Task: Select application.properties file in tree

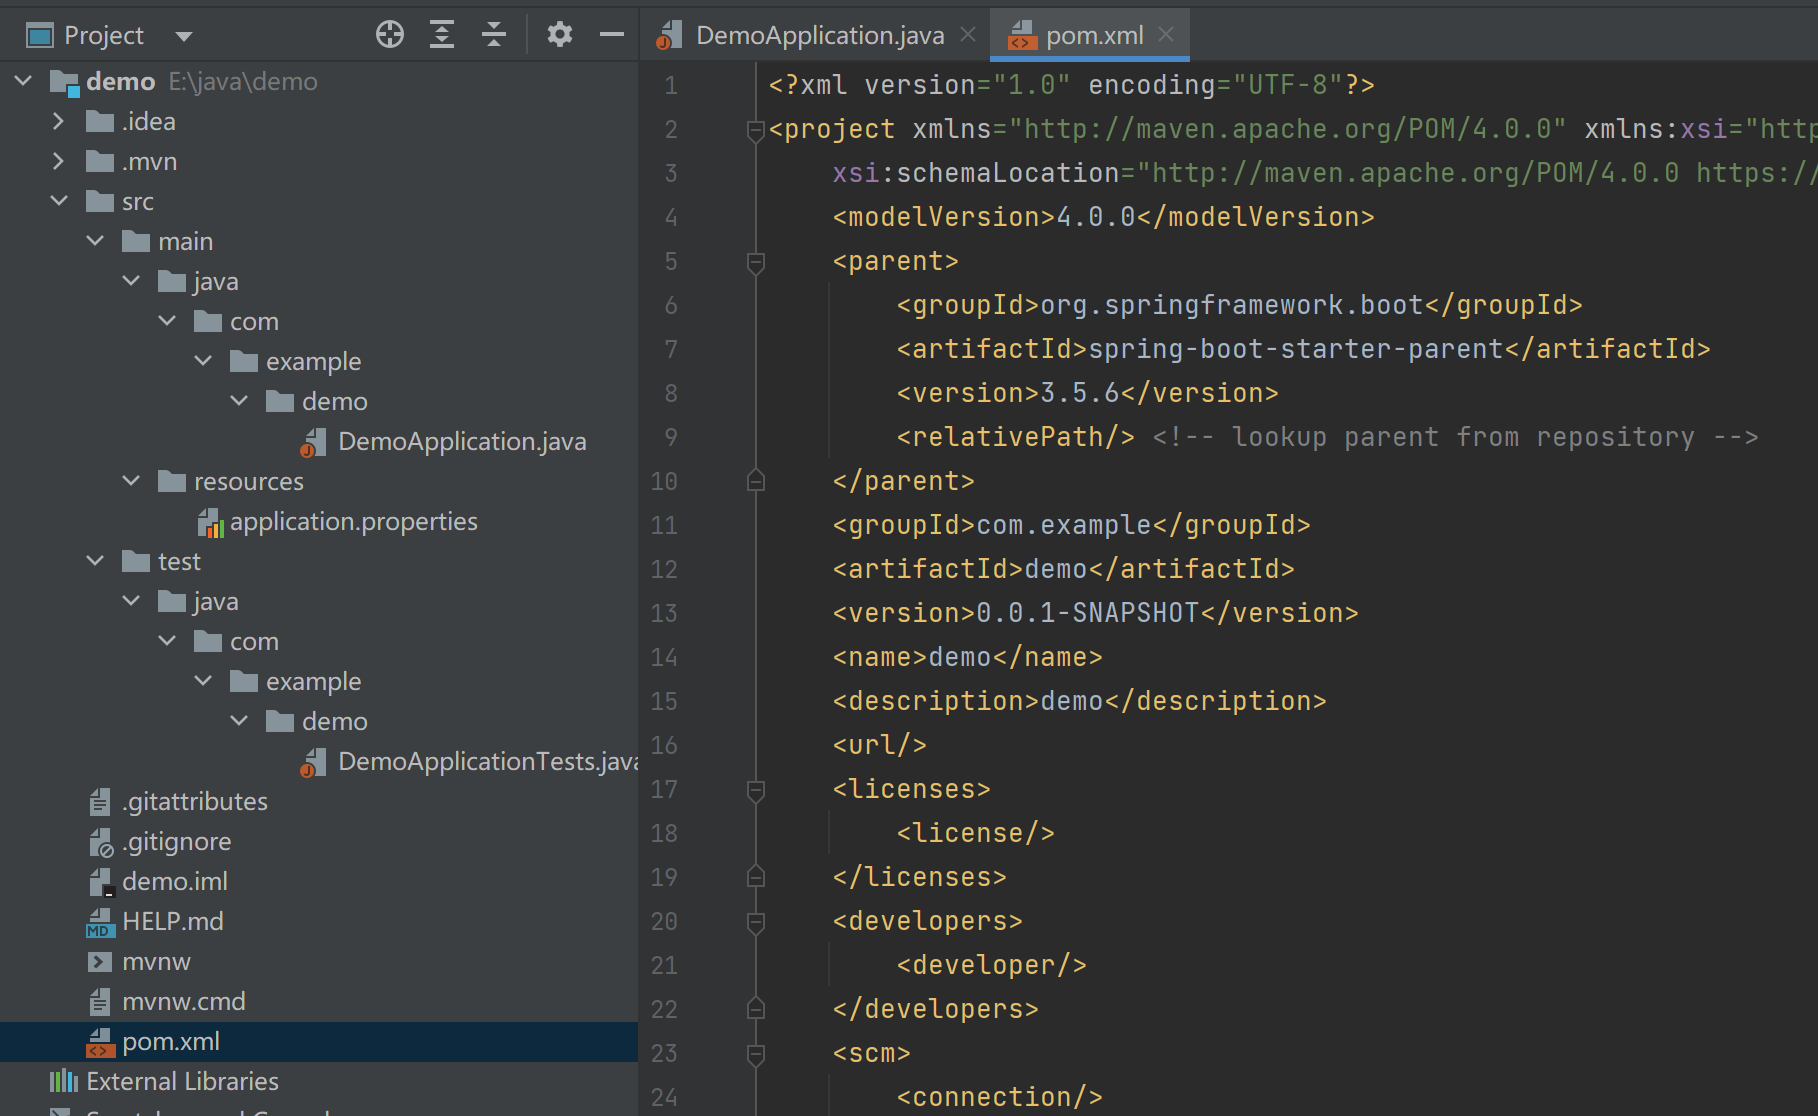Action: (354, 521)
